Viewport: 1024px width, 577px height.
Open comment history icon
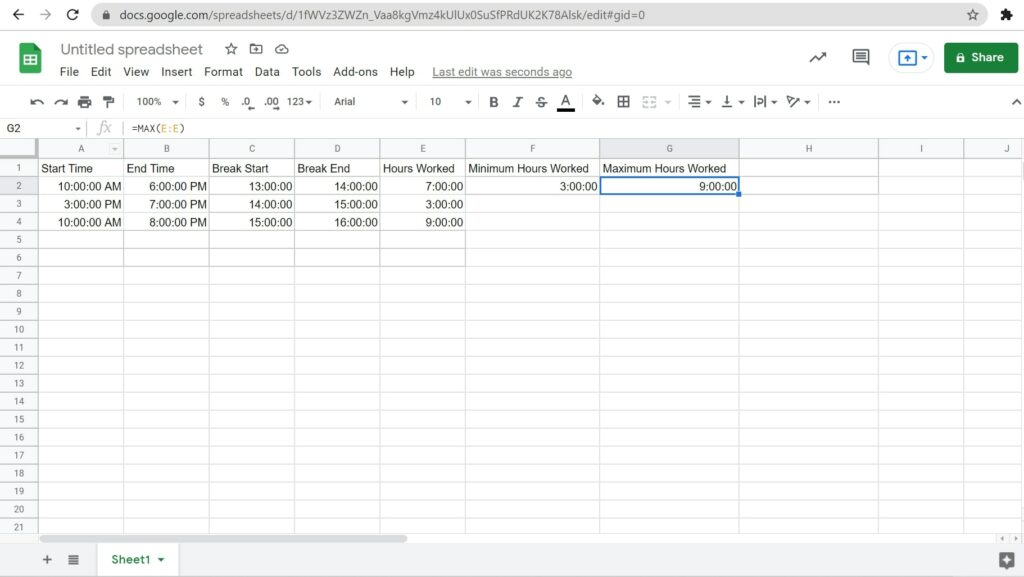[860, 57]
